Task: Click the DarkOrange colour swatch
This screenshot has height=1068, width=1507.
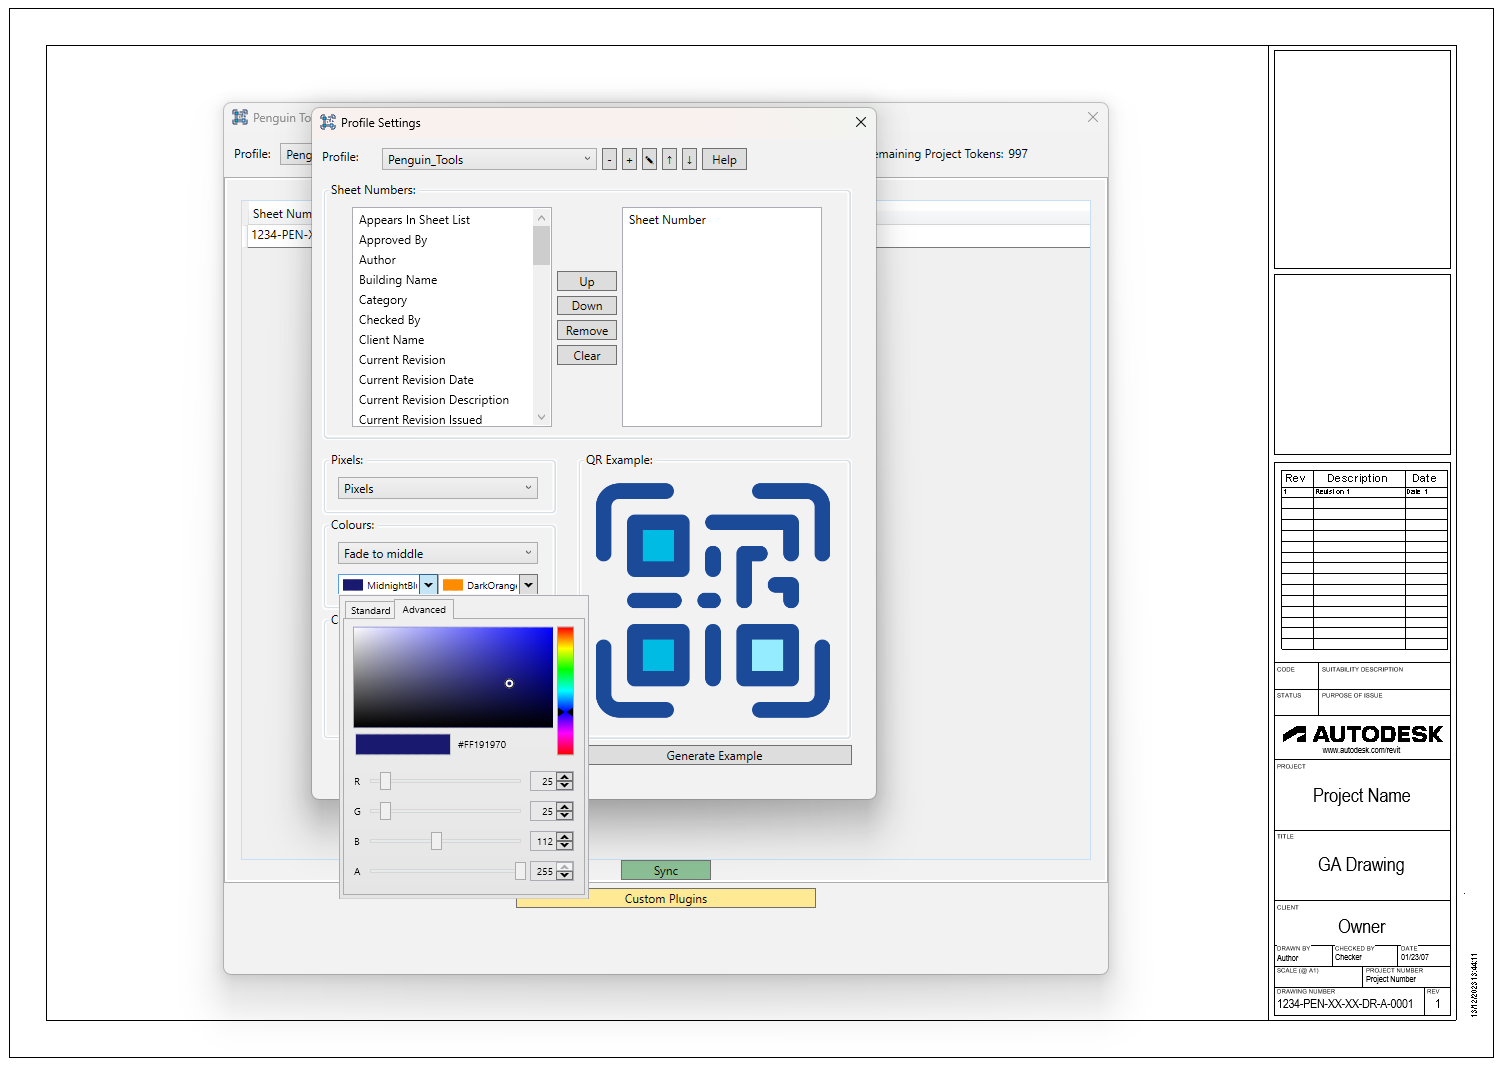Action: (x=453, y=585)
